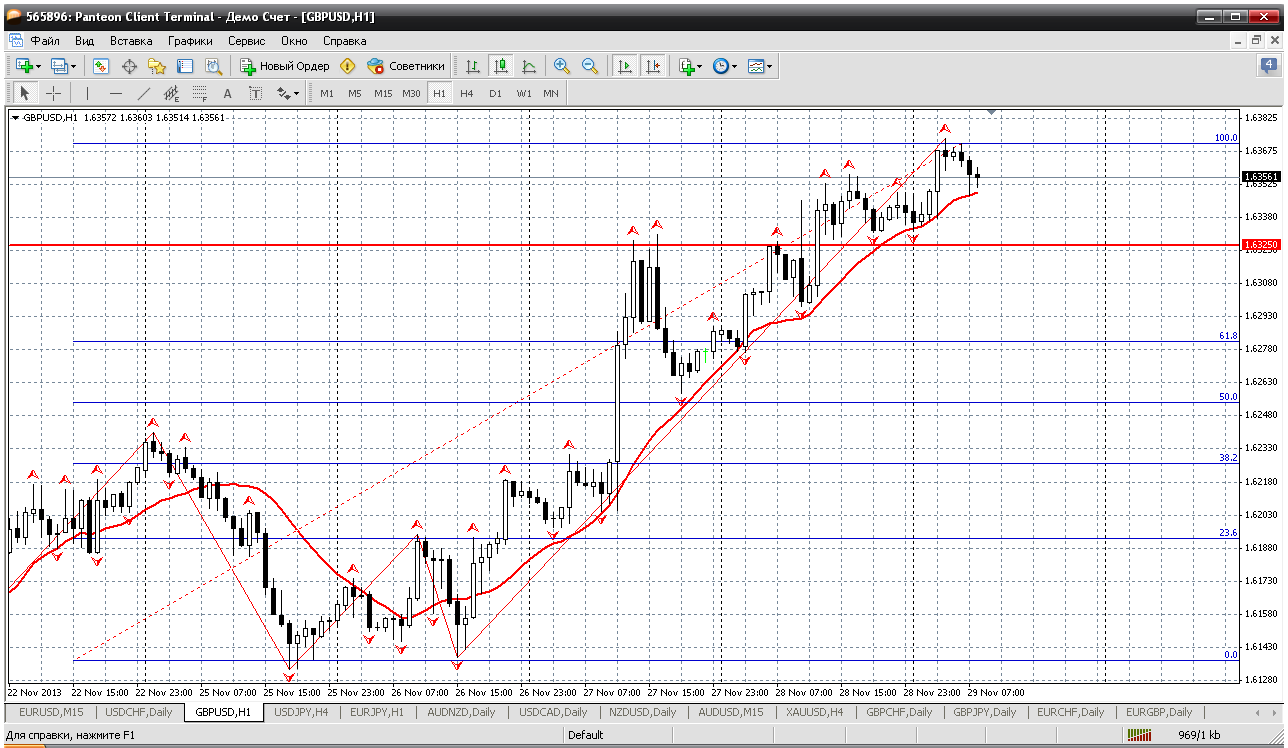Open the Indicators list dropdown
This screenshot has height=748, width=1288.
point(690,66)
